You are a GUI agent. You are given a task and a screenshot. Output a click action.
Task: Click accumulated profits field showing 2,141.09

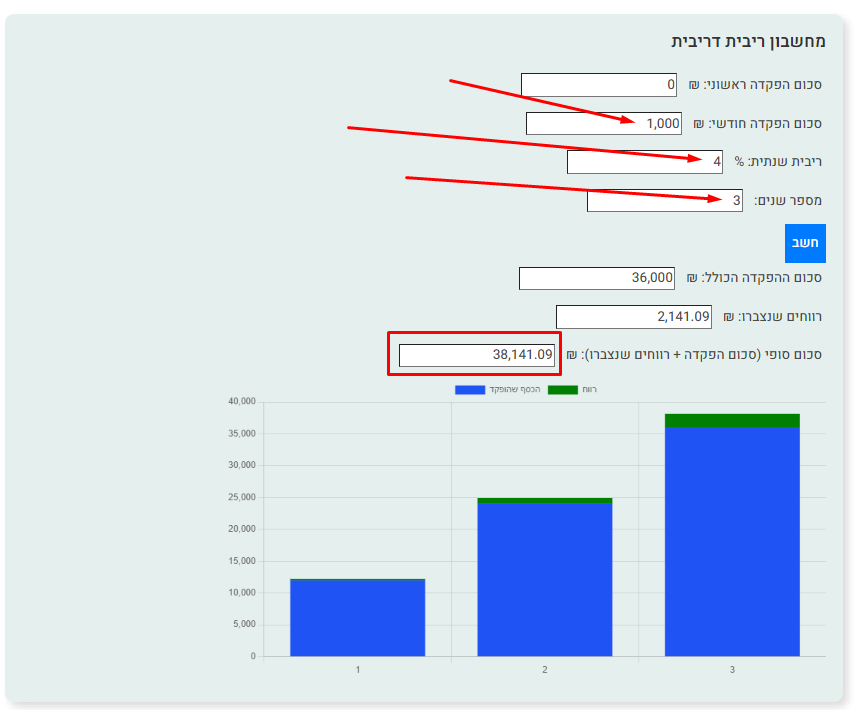[x=634, y=317]
